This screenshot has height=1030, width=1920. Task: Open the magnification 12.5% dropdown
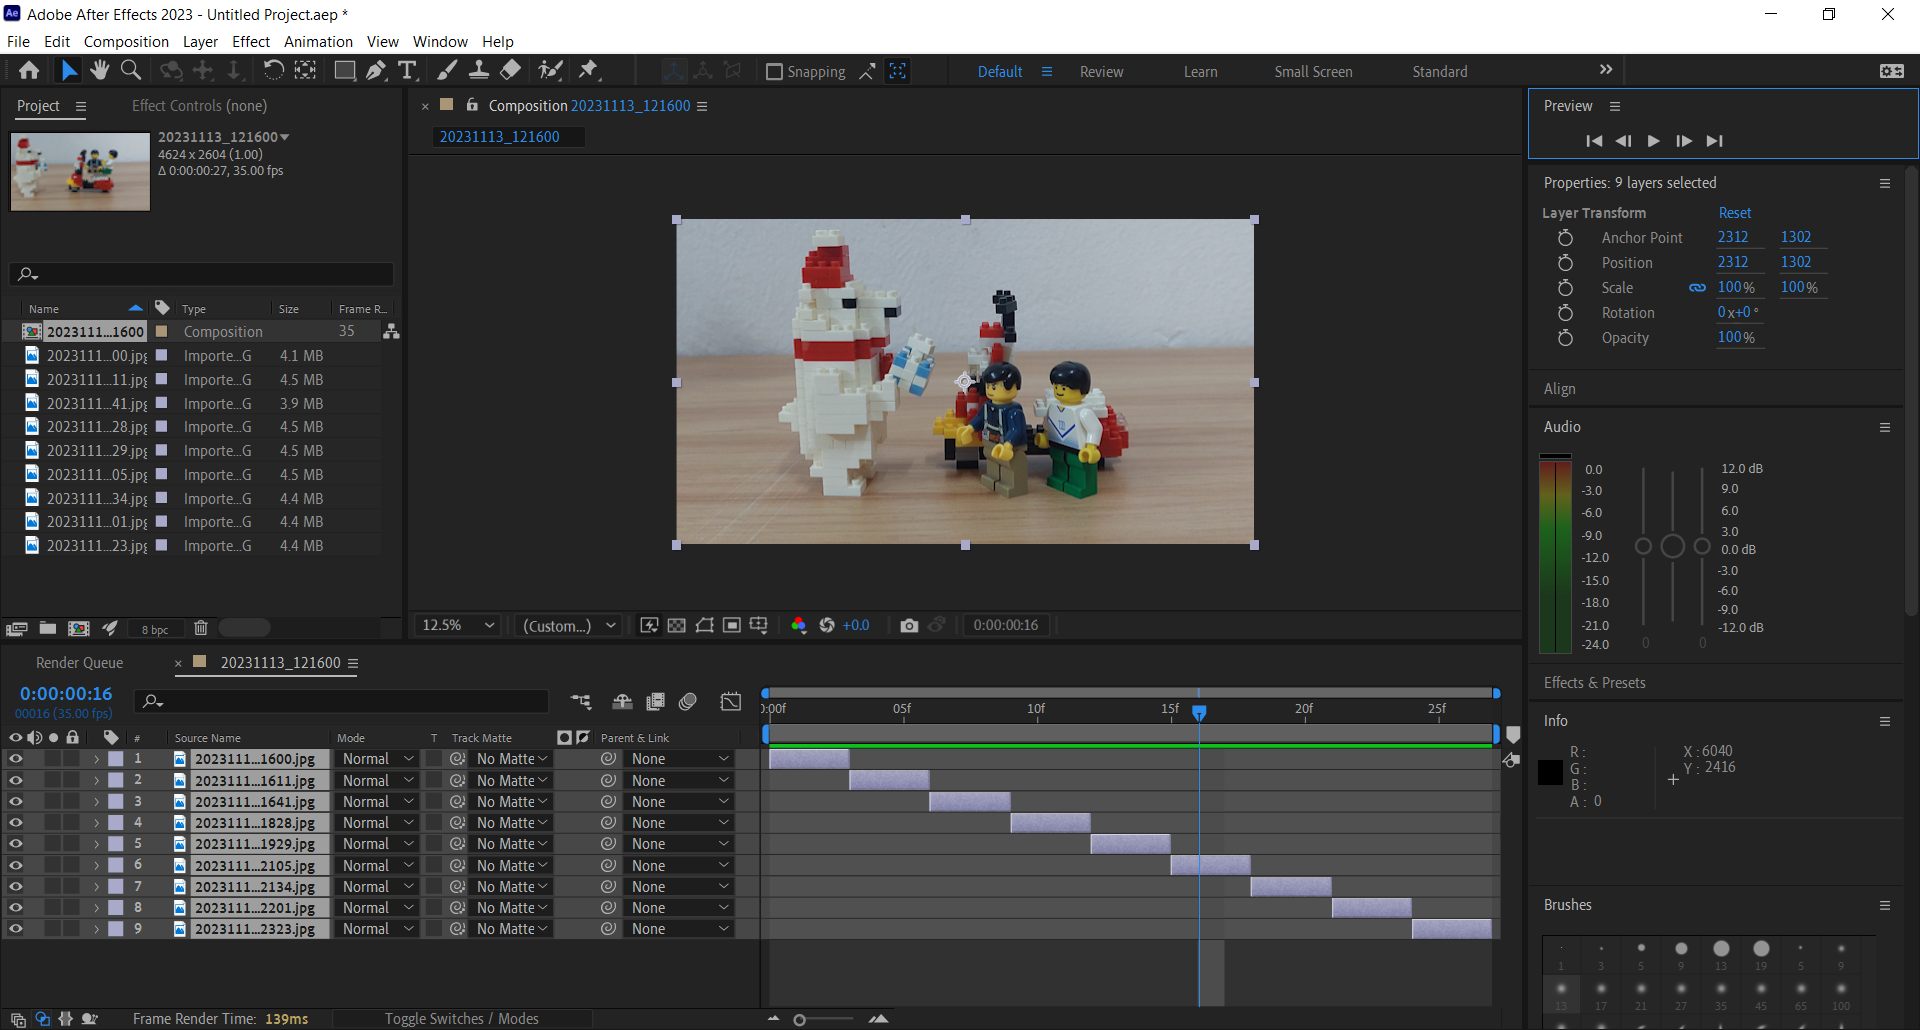[x=458, y=625]
